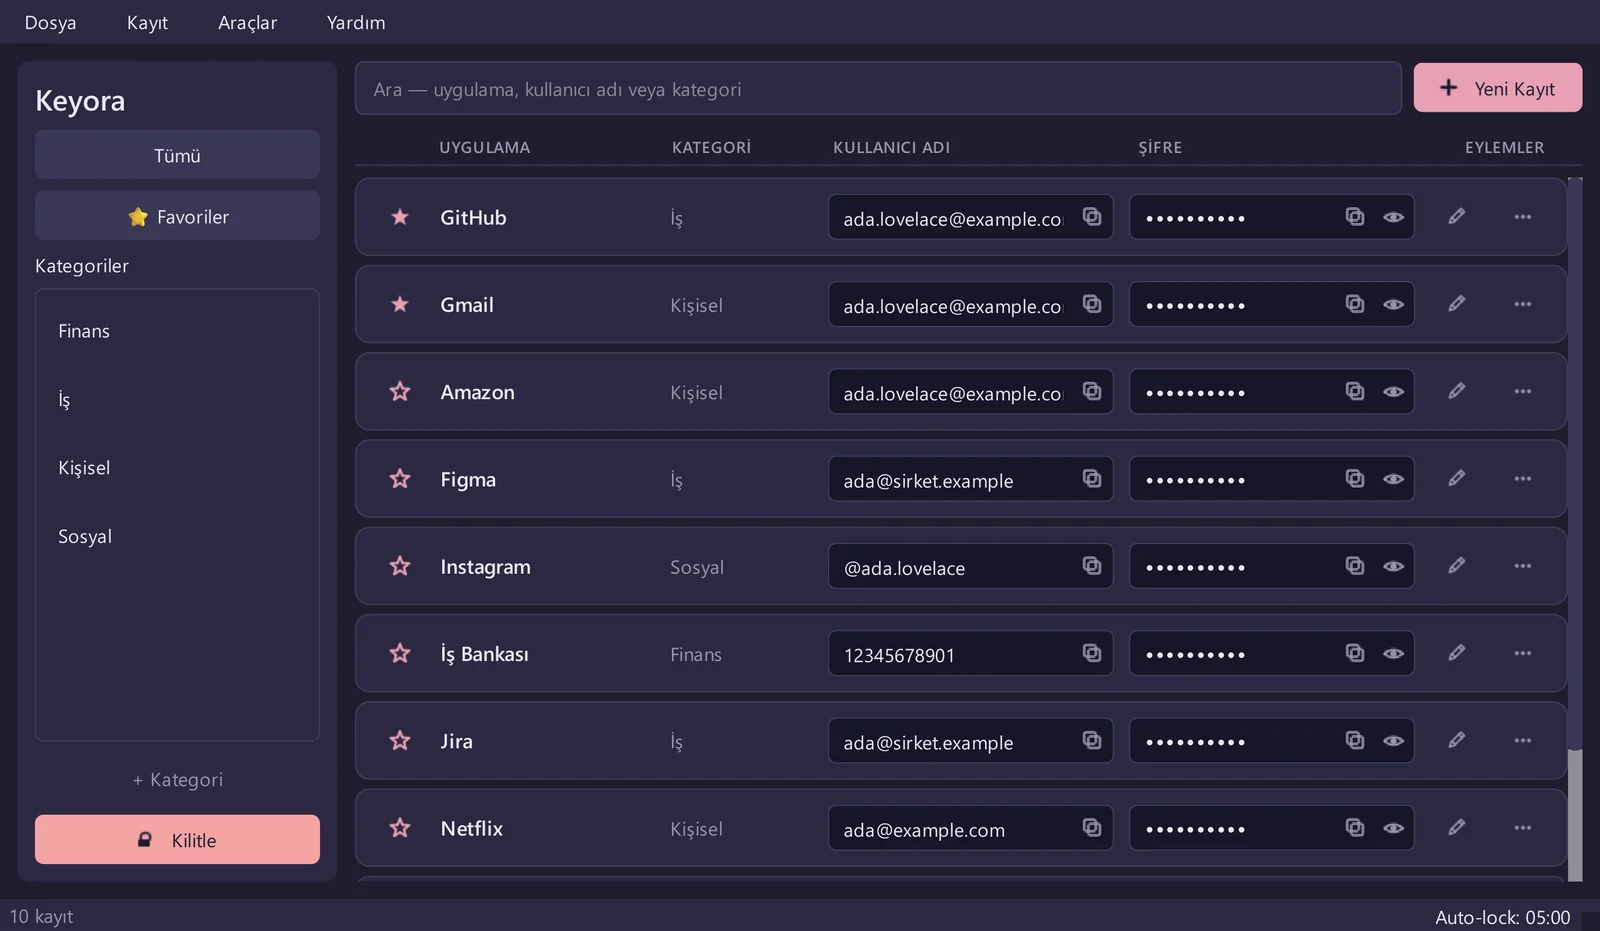Viewport: 1600px width, 931px height.
Task: Focus the Ara search field
Action: pos(878,88)
